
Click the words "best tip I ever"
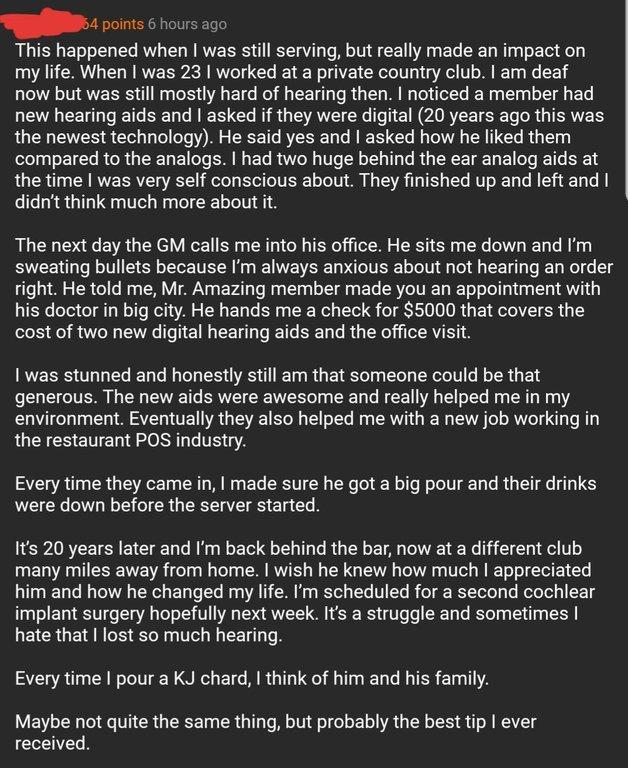click(x=480, y=722)
